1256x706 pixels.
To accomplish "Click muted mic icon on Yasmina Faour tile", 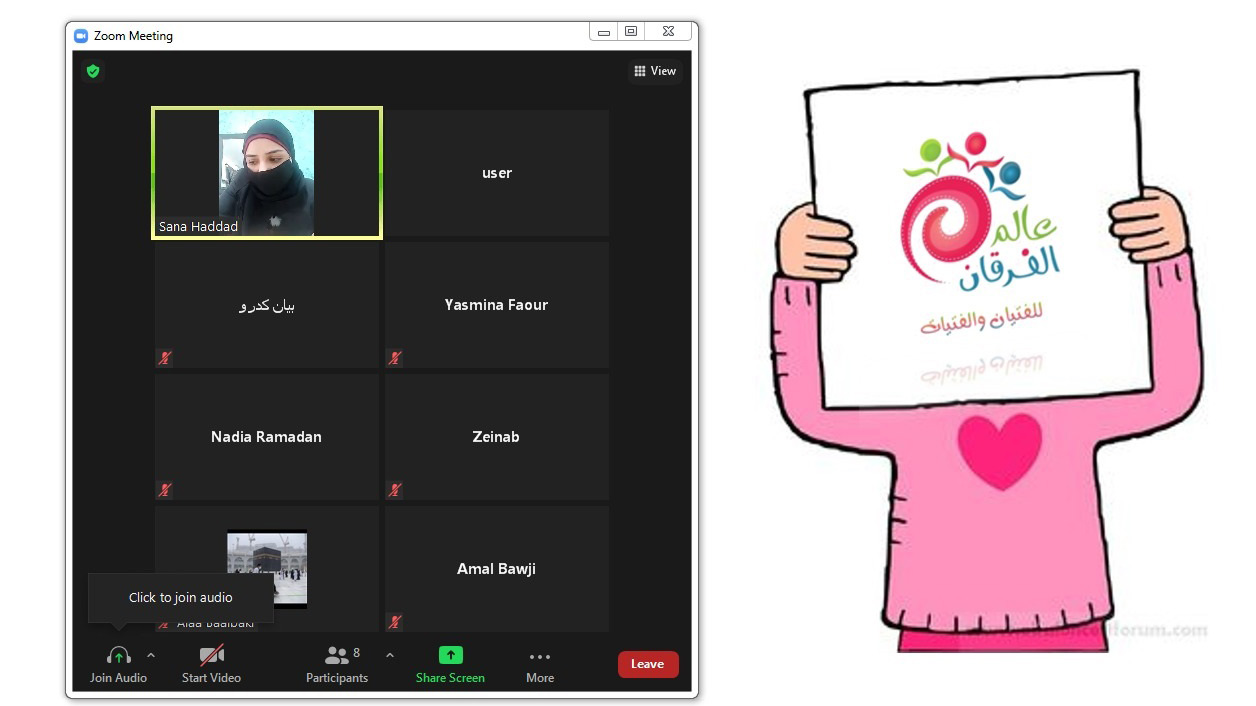I will (x=395, y=358).
